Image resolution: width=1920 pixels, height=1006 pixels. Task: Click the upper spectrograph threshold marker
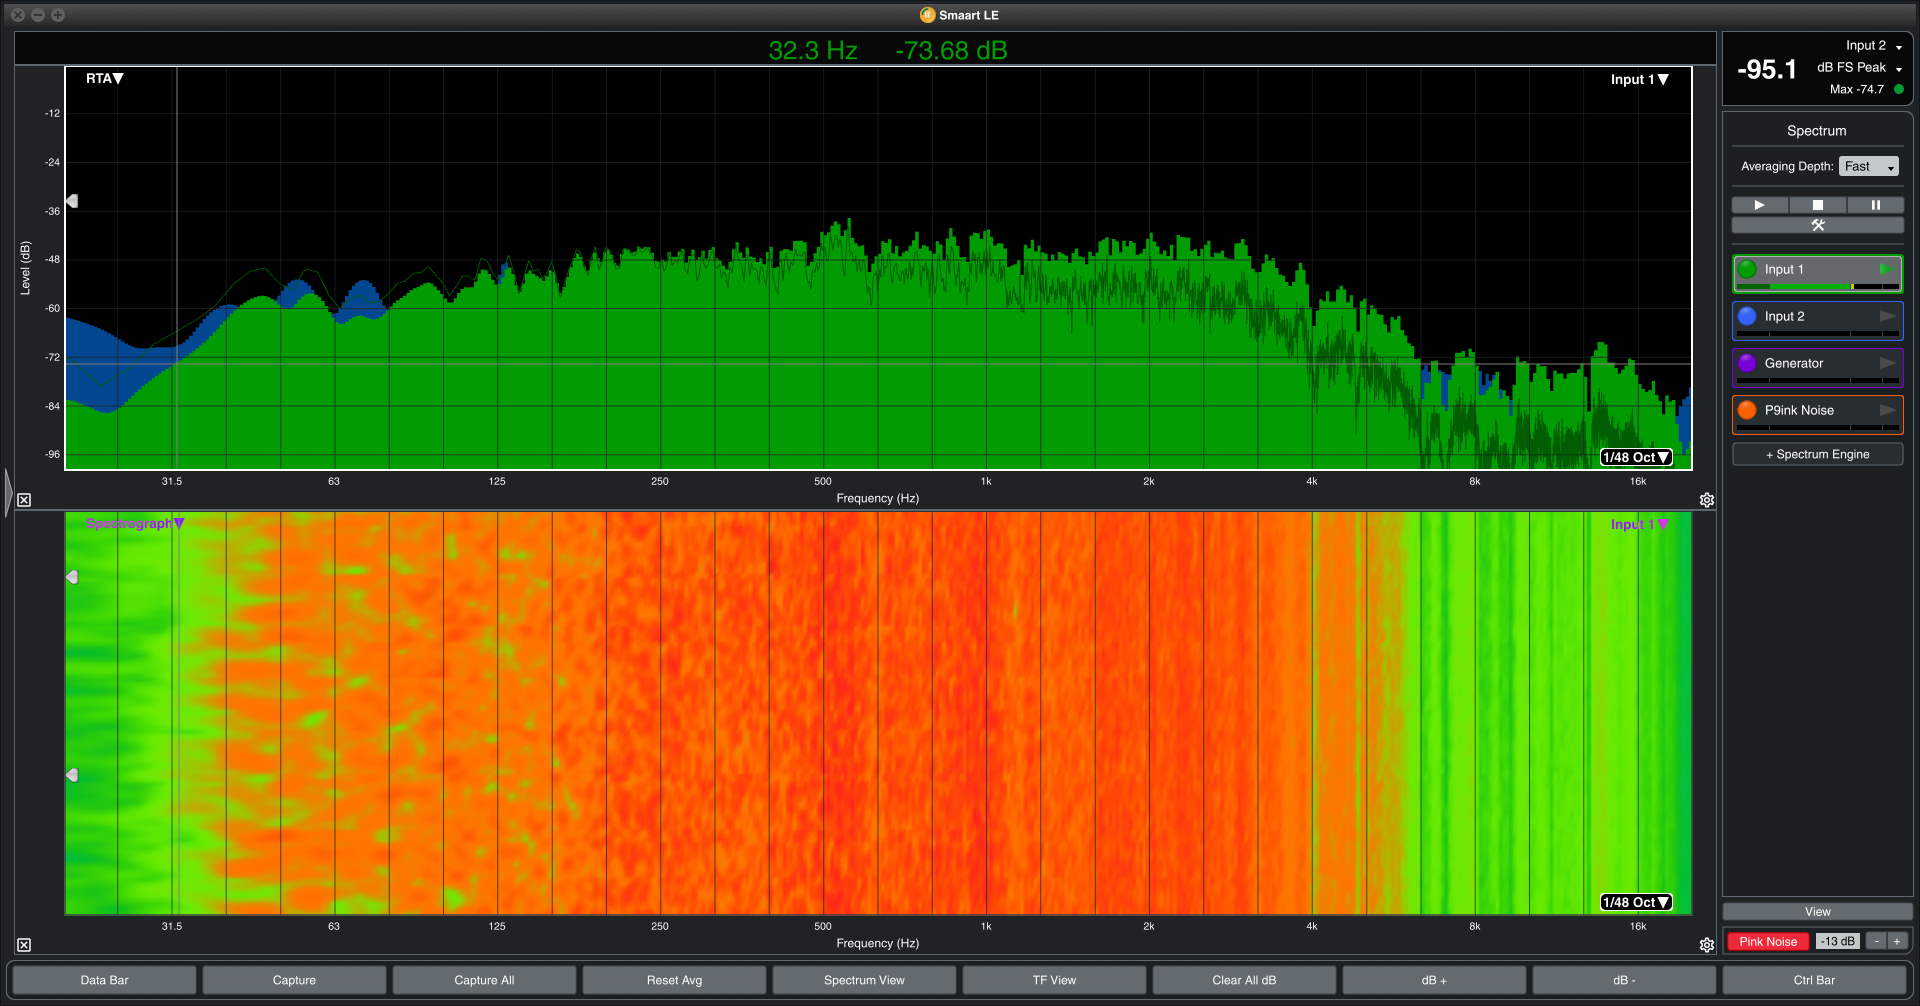(72, 577)
